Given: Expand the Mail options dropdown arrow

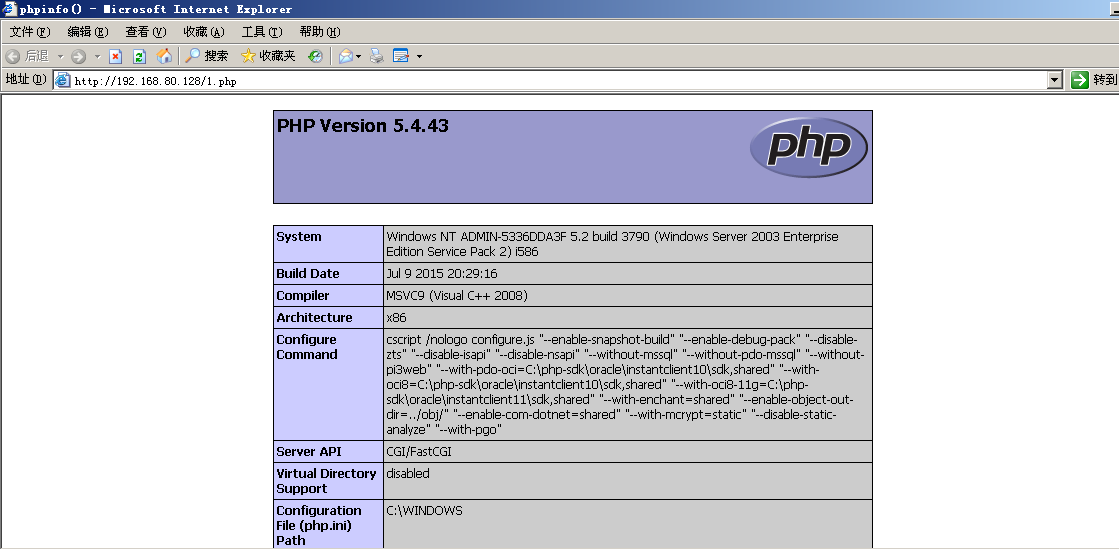Looking at the screenshot, I should (x=358, y=56).
